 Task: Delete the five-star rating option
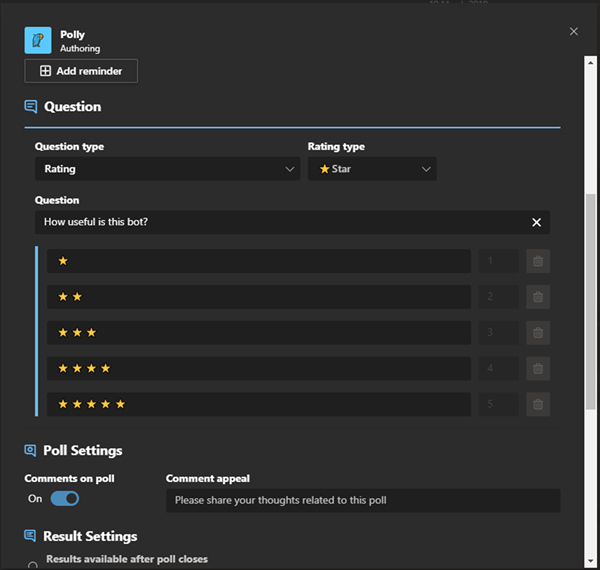click(538, 405)
